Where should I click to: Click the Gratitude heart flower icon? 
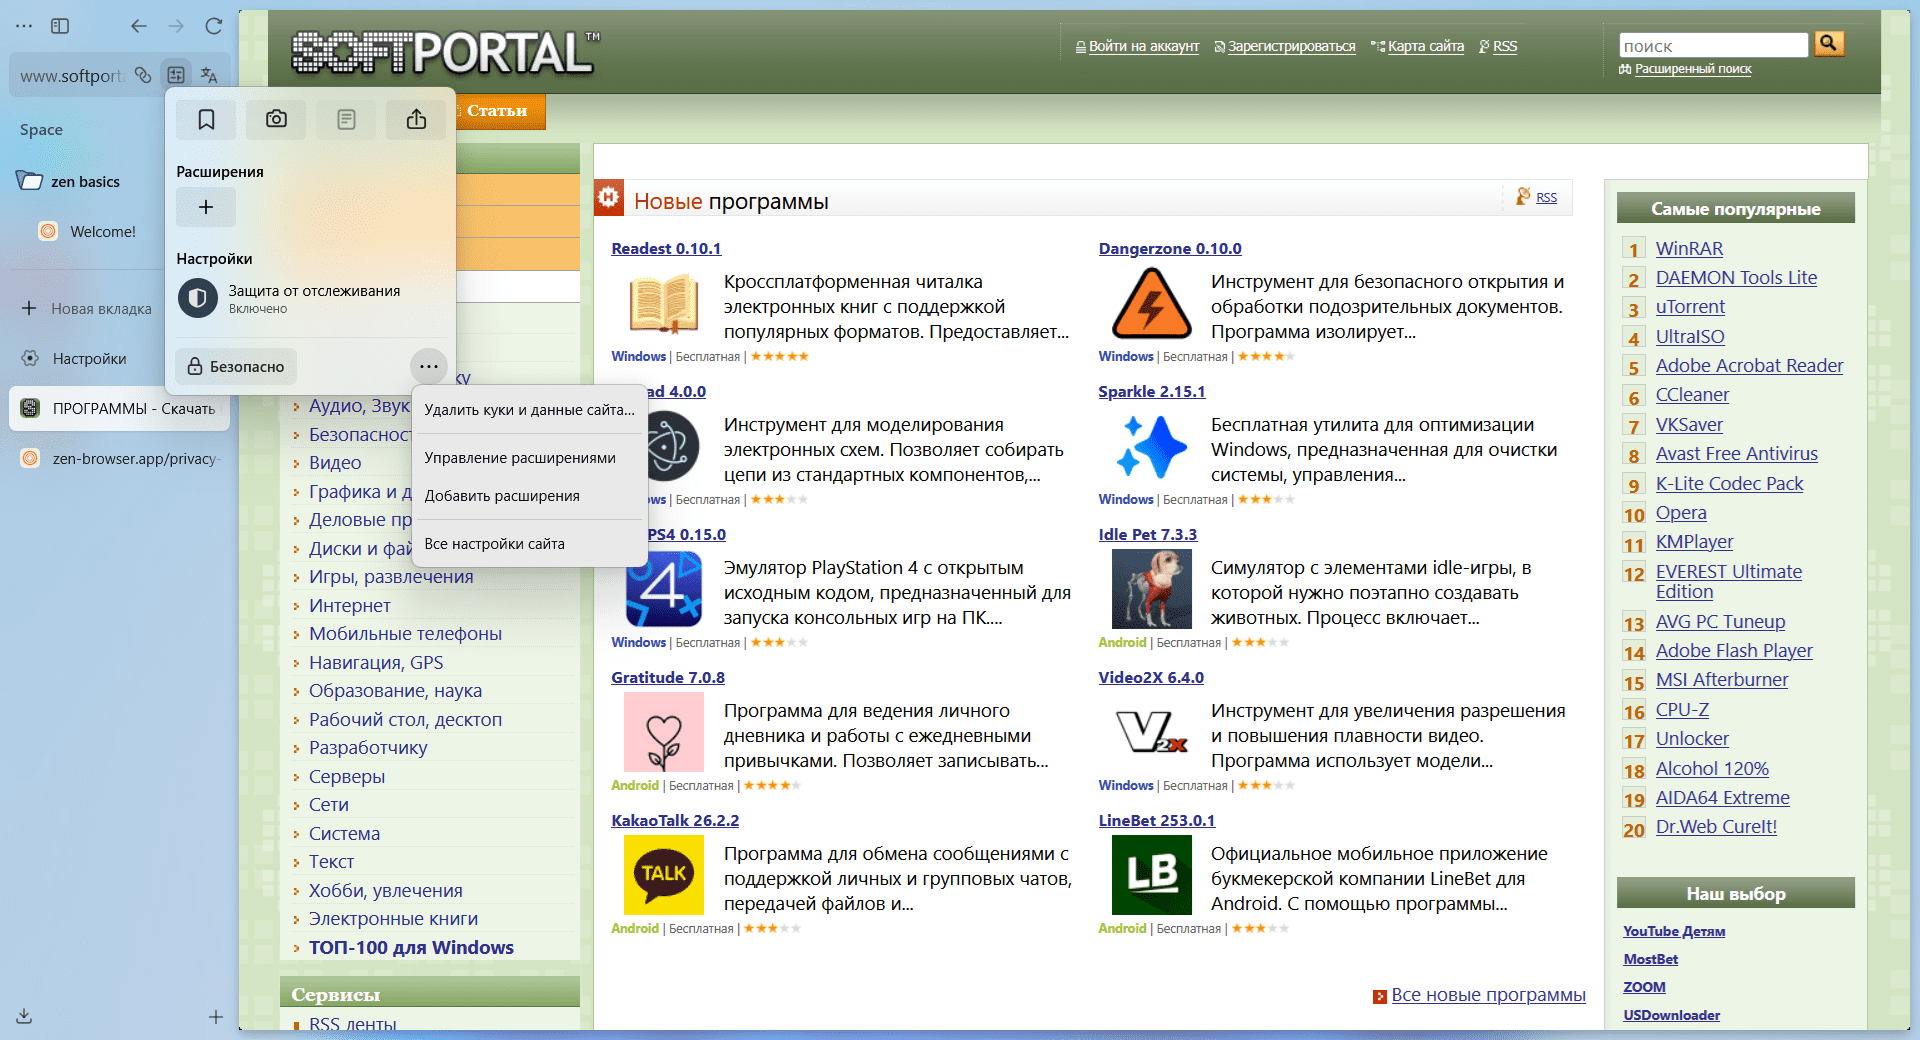point(664,733)
